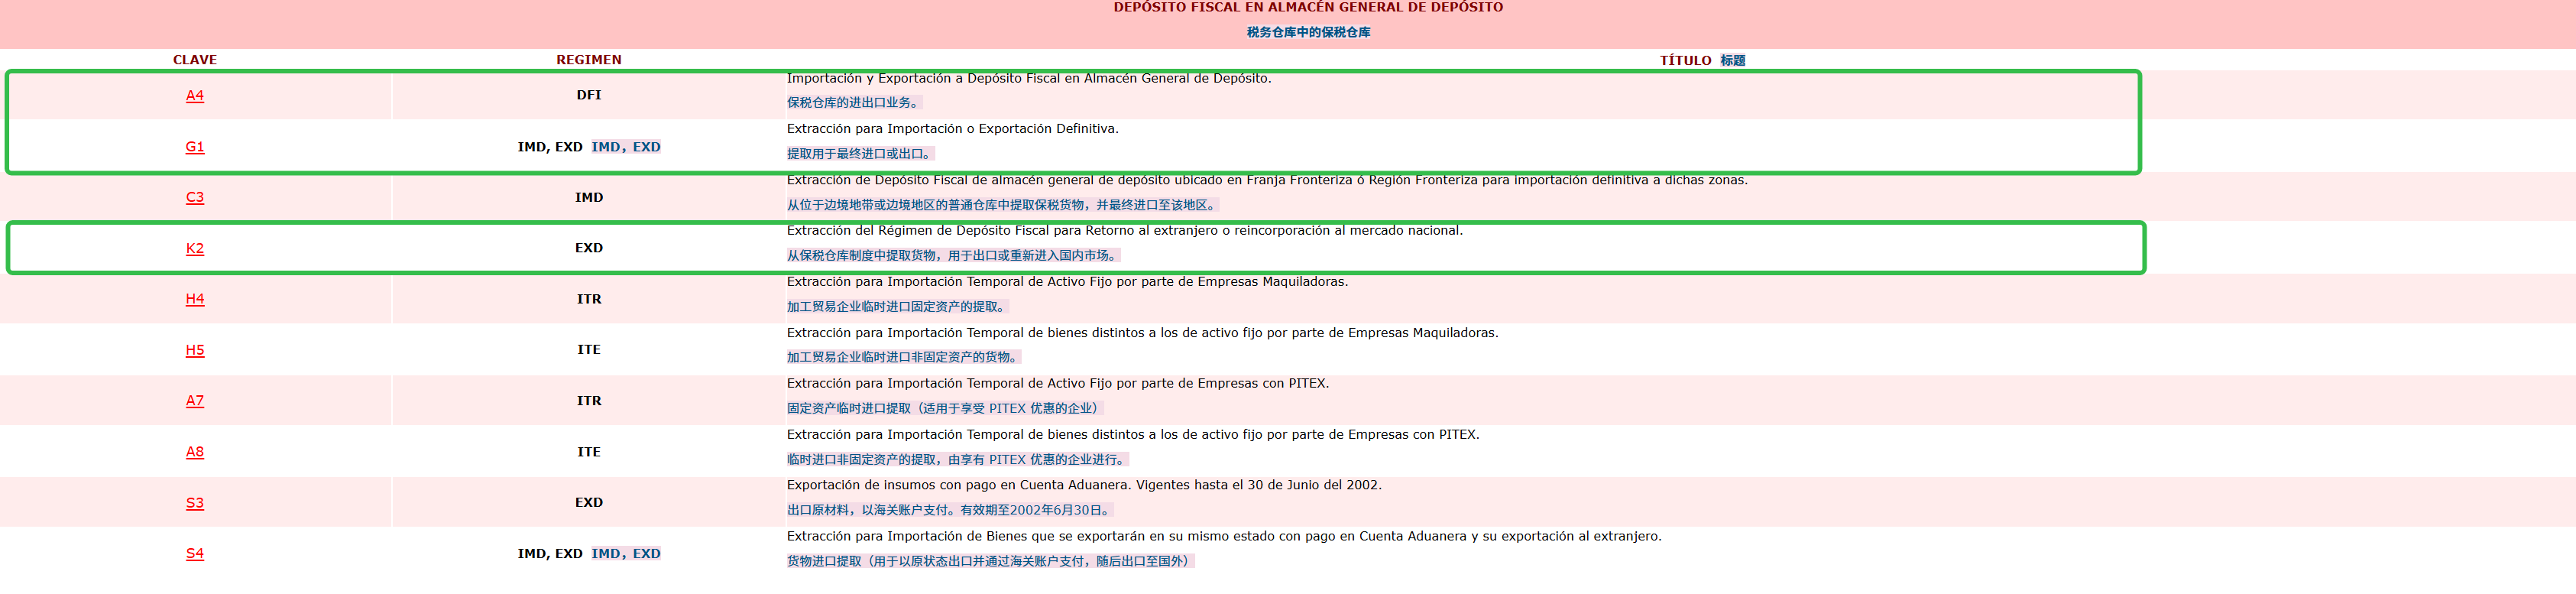Open the A7 clave link
2576x594 pixels.
[x=194, y=401]
